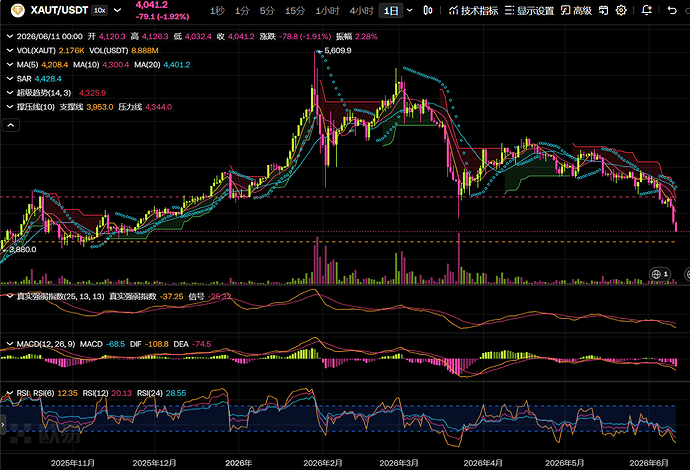Select the 15分 timeframe

[295, 11]
